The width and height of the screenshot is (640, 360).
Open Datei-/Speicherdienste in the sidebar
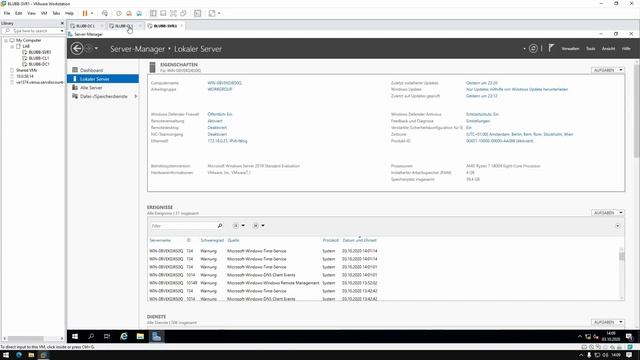point(104,96)
